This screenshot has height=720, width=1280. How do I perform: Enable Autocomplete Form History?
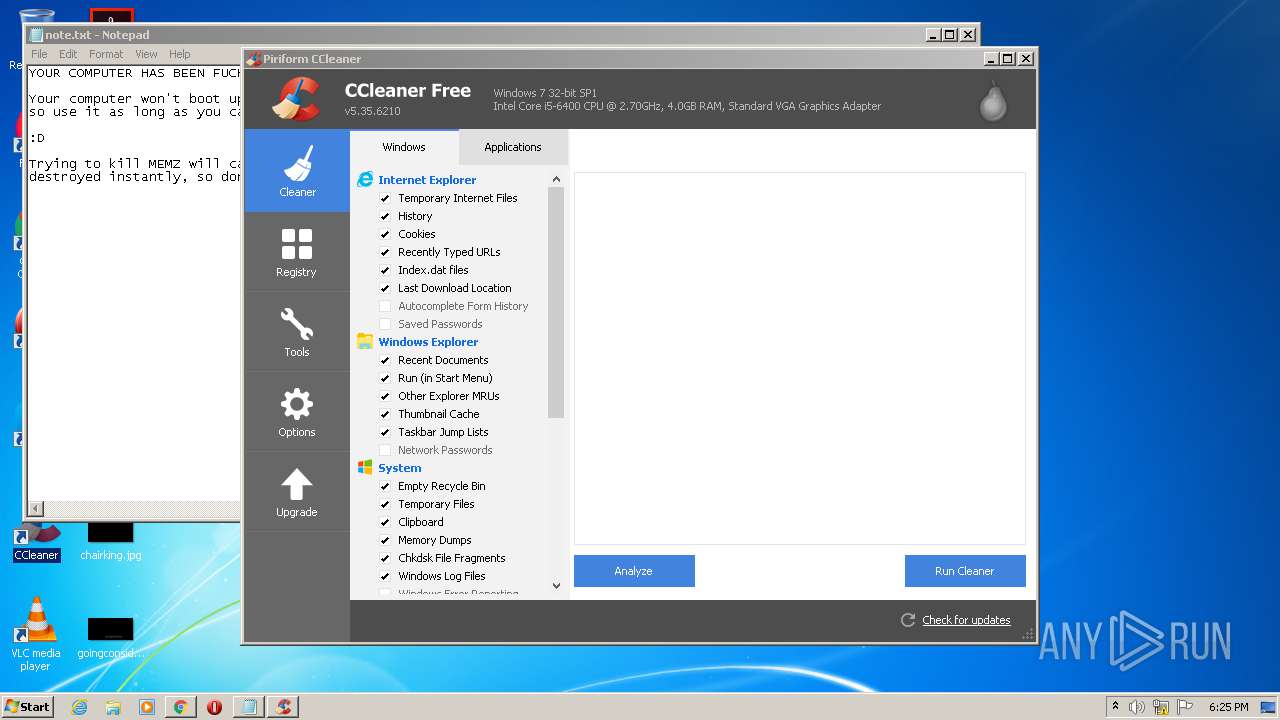(x=385, y=306)
